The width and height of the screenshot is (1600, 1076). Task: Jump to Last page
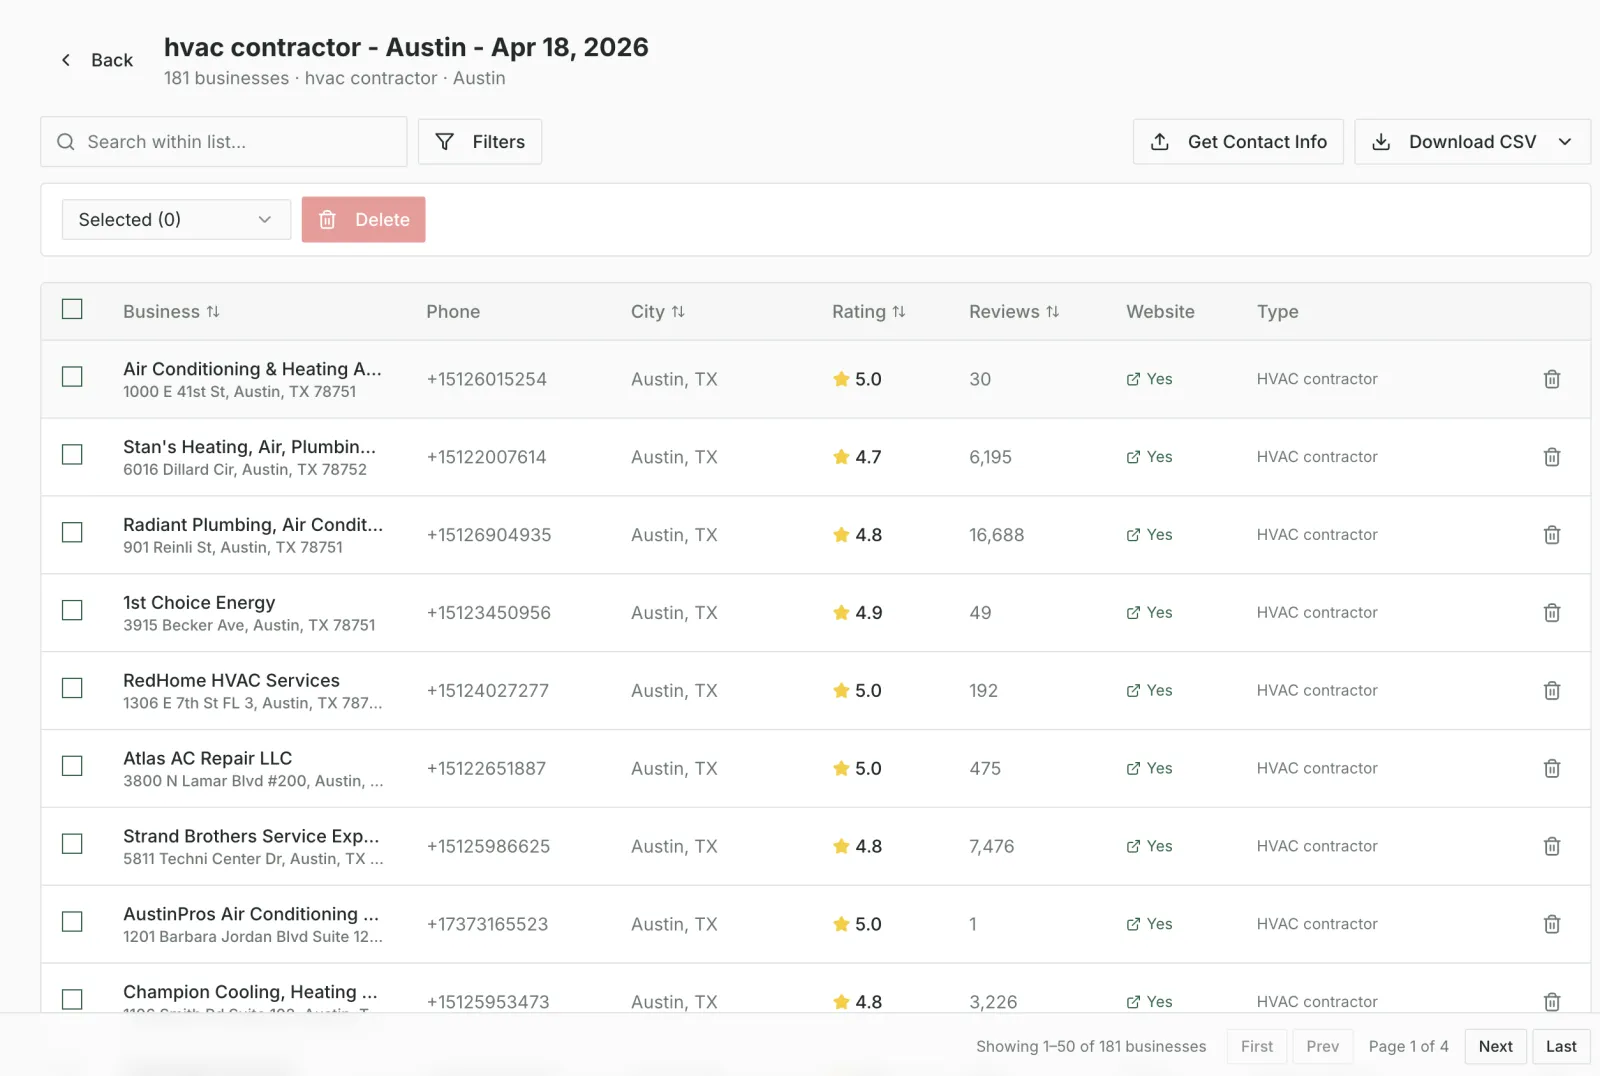pyautogui.click(x=1561, y=1046)
